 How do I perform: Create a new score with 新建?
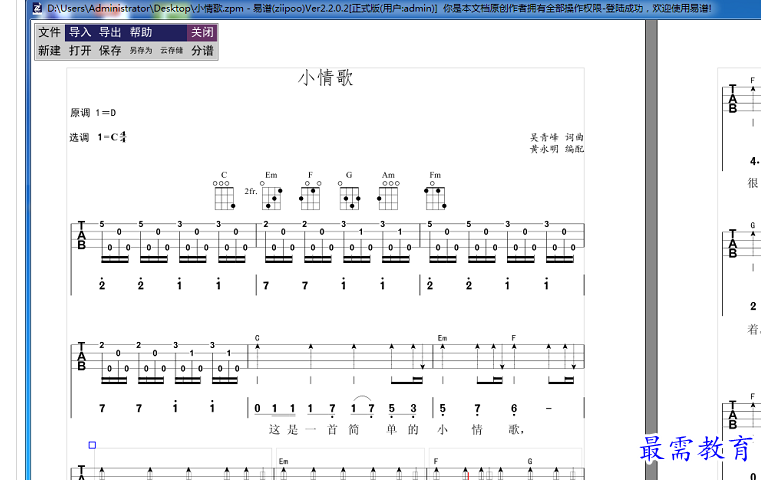coord(50,50)
